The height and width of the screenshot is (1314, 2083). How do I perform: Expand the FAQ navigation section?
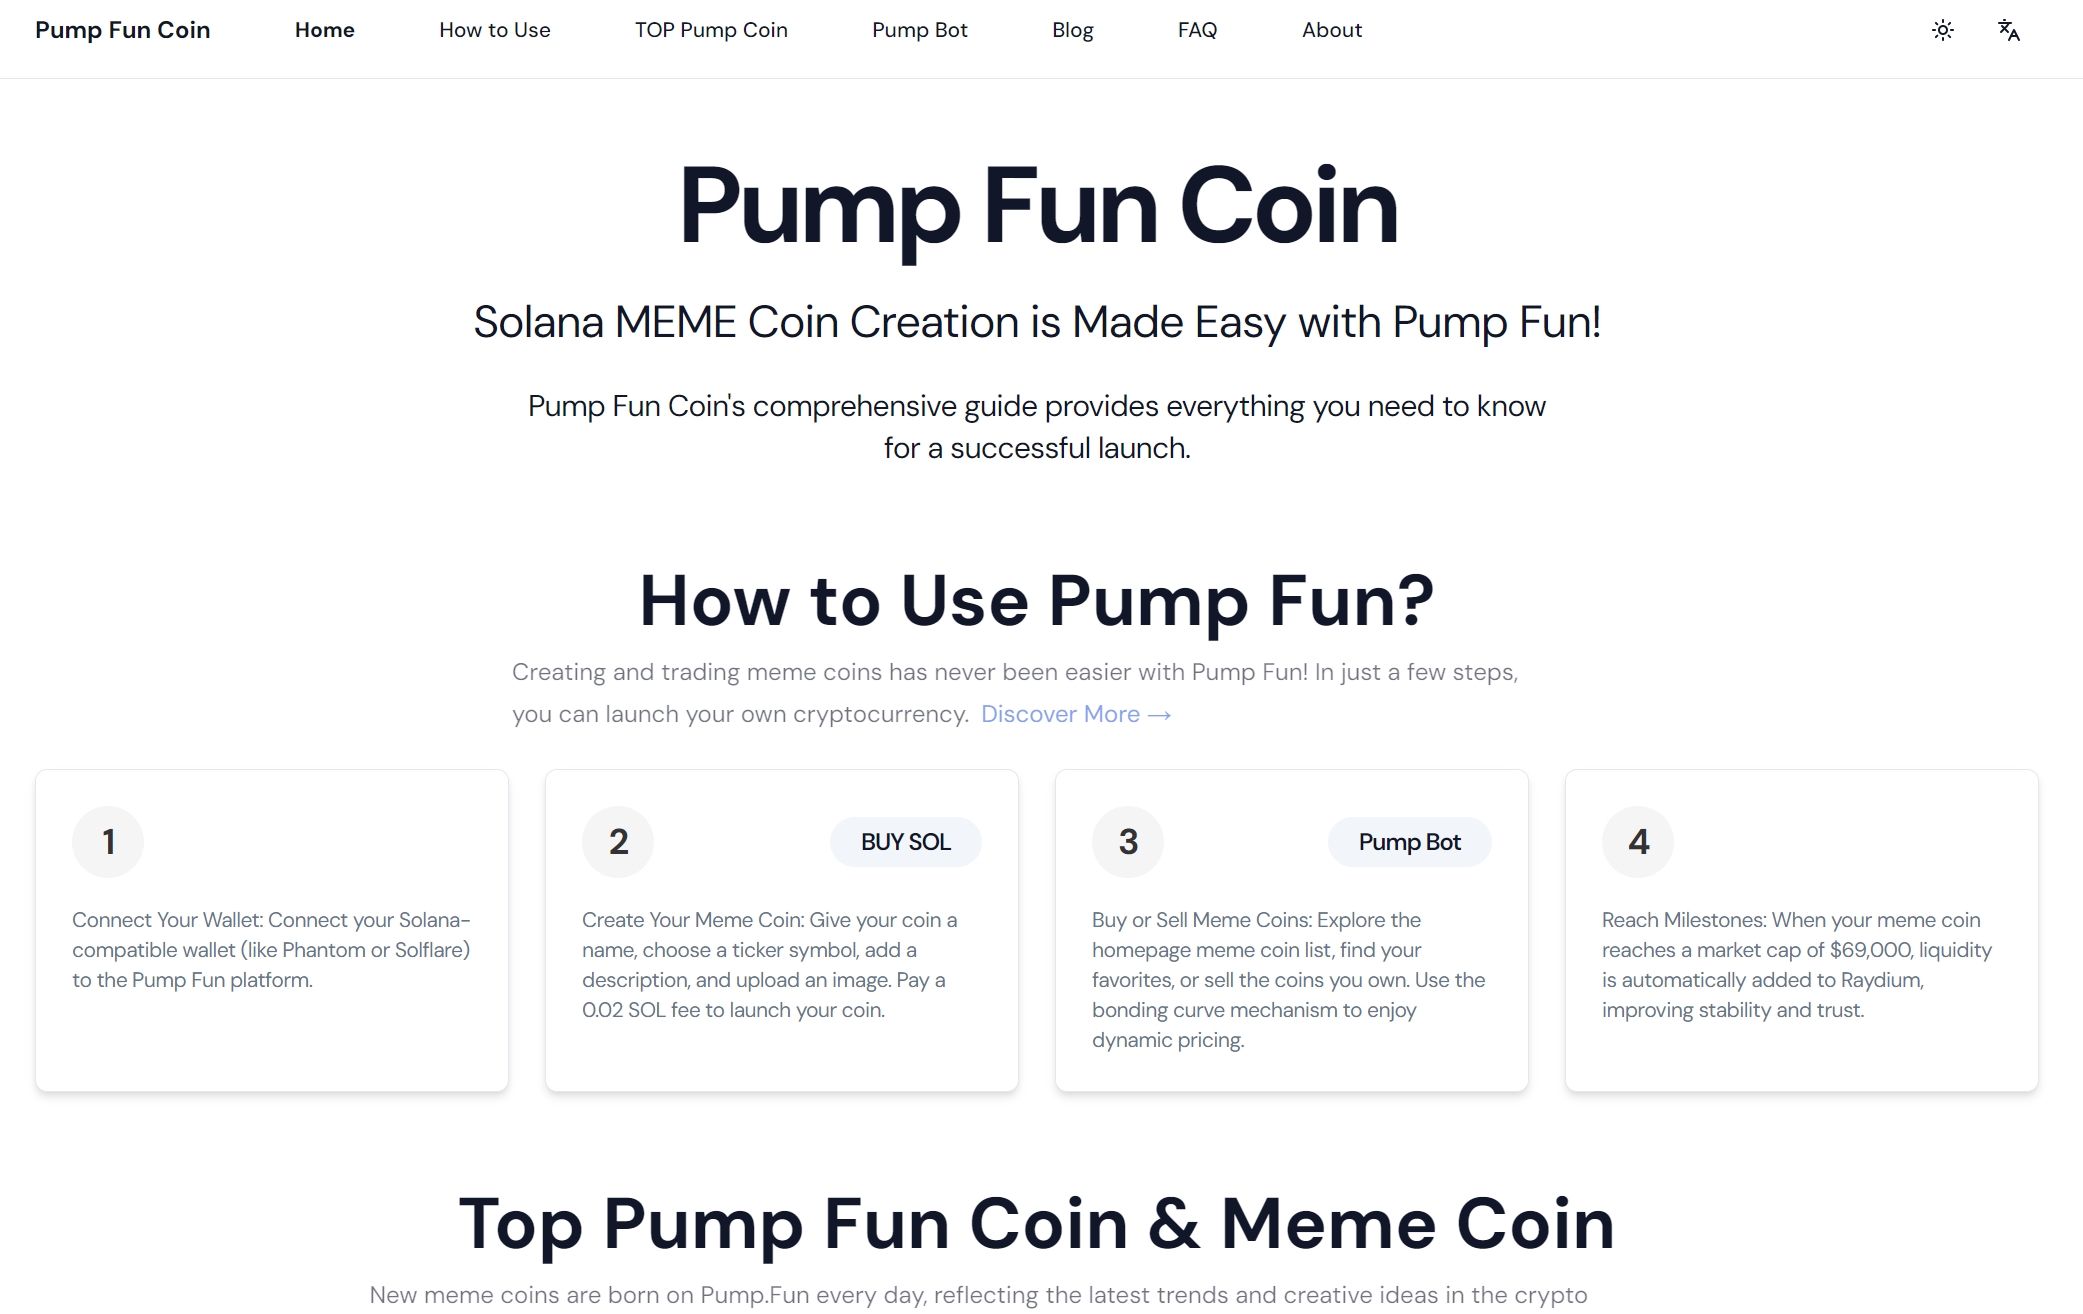[x=1199, y=30]
